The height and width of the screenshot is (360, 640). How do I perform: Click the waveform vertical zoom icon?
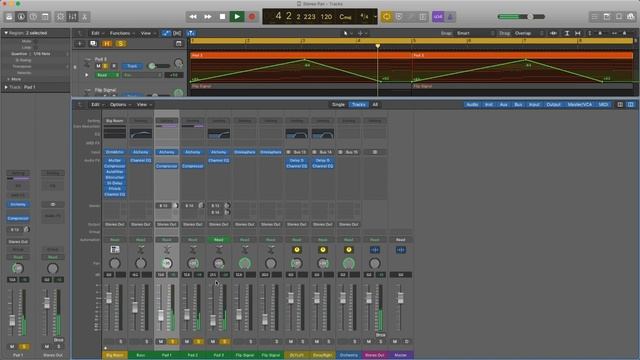tap(553, 33)
